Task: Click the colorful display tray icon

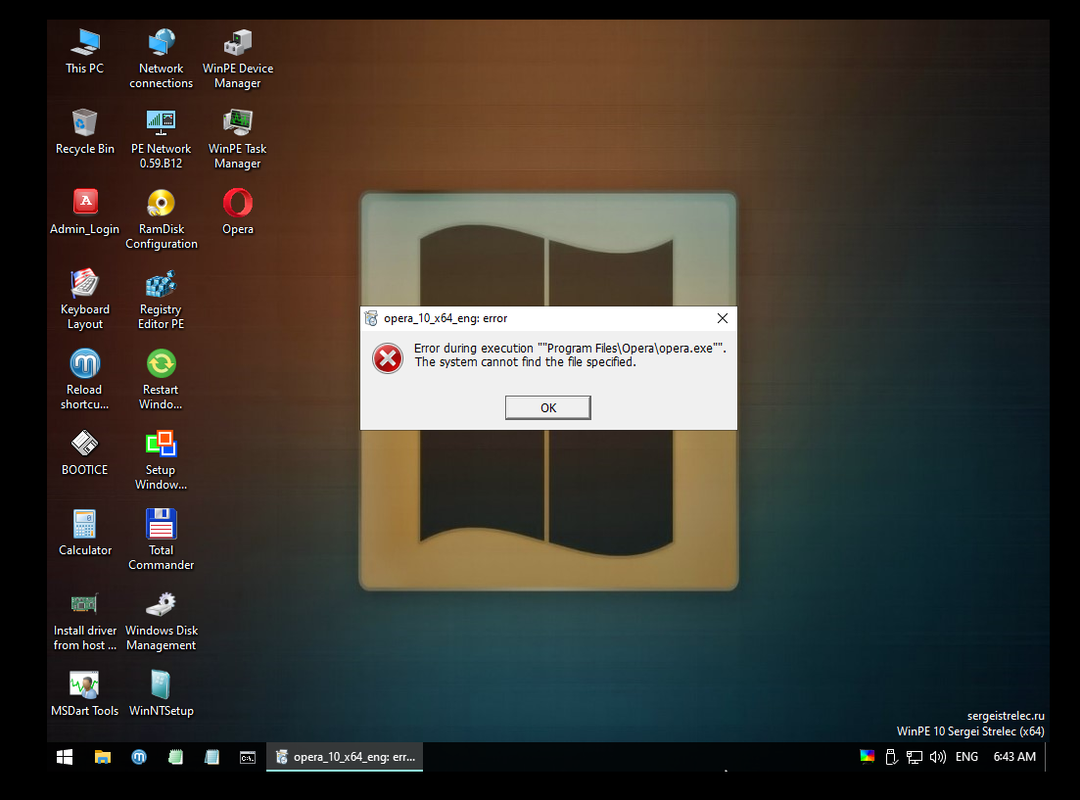Action: pos(867,757)
